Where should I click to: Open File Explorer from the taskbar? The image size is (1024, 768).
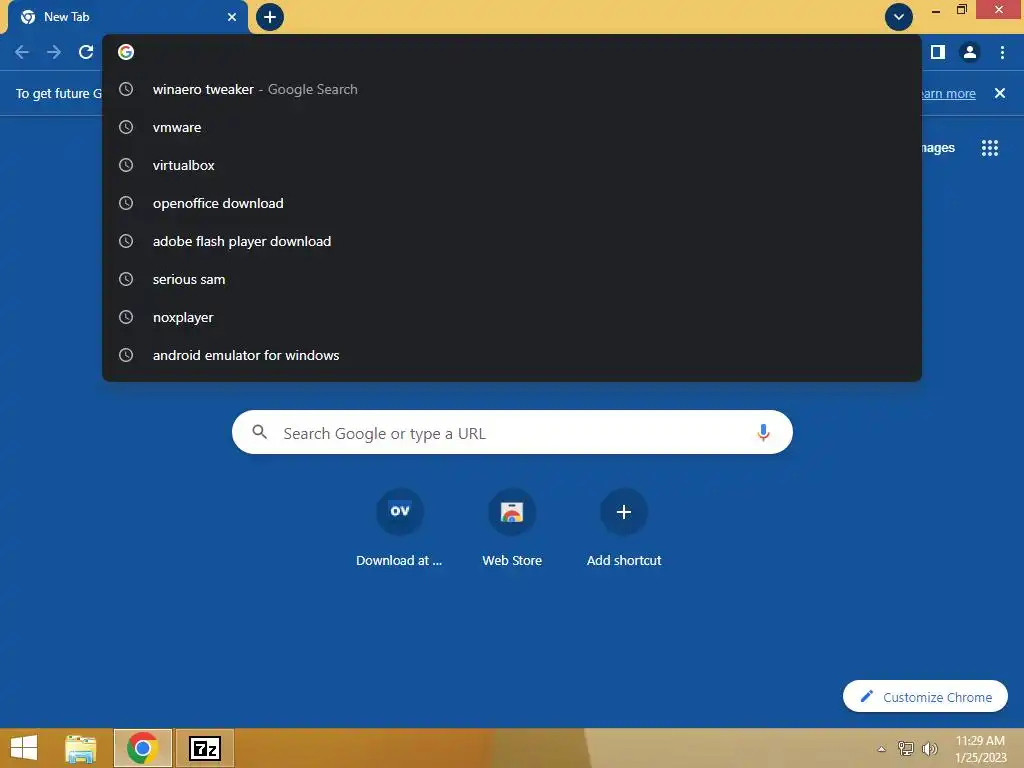click(81, 748)
